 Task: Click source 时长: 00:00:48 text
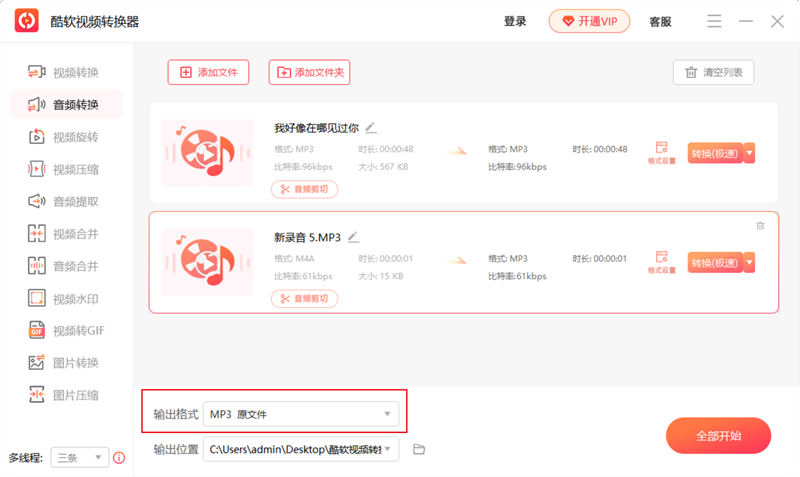tap(386, 149)
